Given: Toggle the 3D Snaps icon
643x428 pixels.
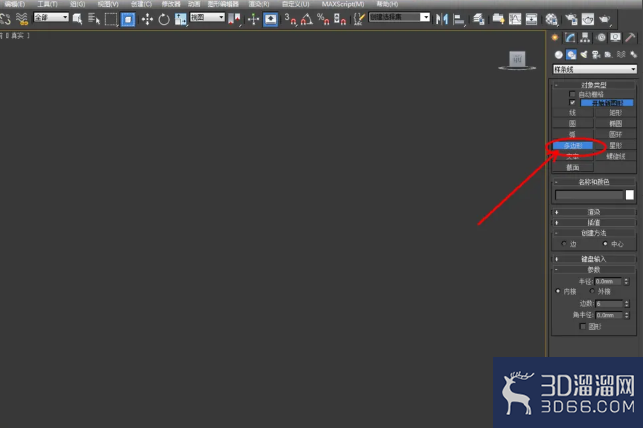Looking at the screenshot, I should coord(290,19).
